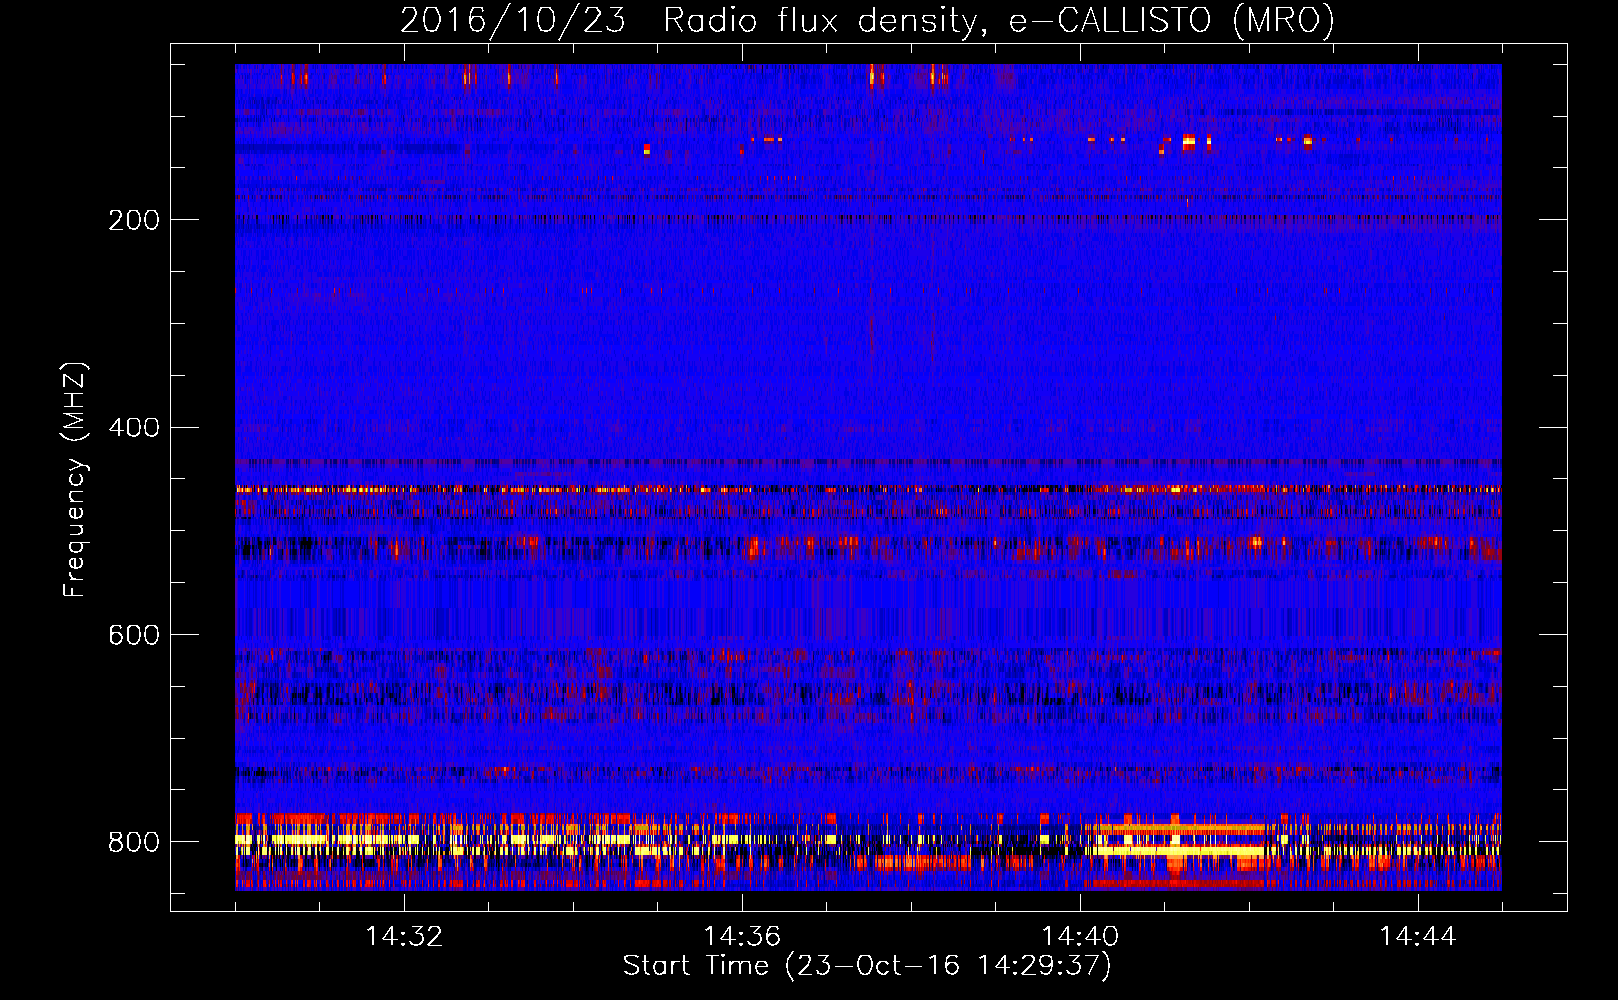
Task: Click the 800 frequency tick label
Action: (134, 842)
